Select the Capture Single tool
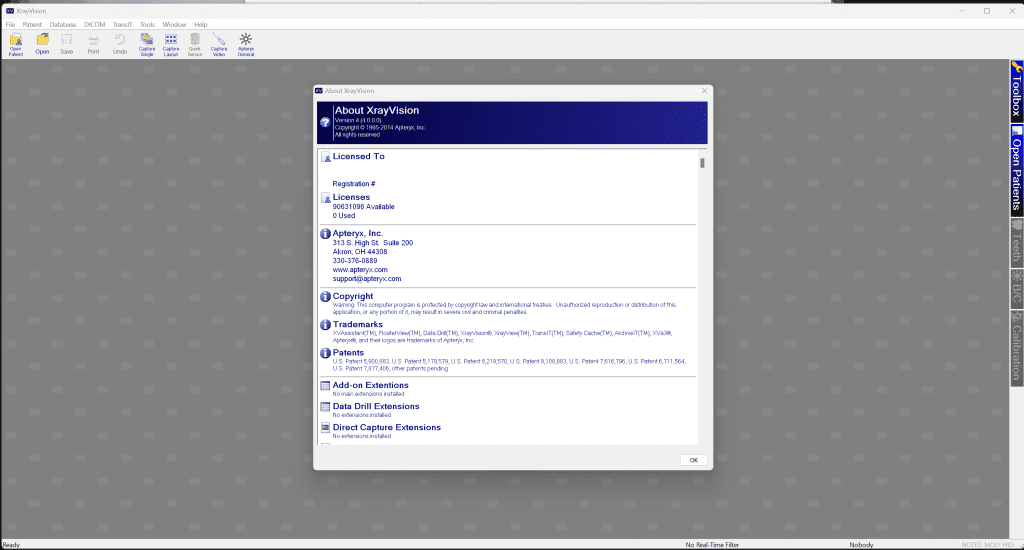Viewport: 1024px width, 550px height. [x=147, y=43]
